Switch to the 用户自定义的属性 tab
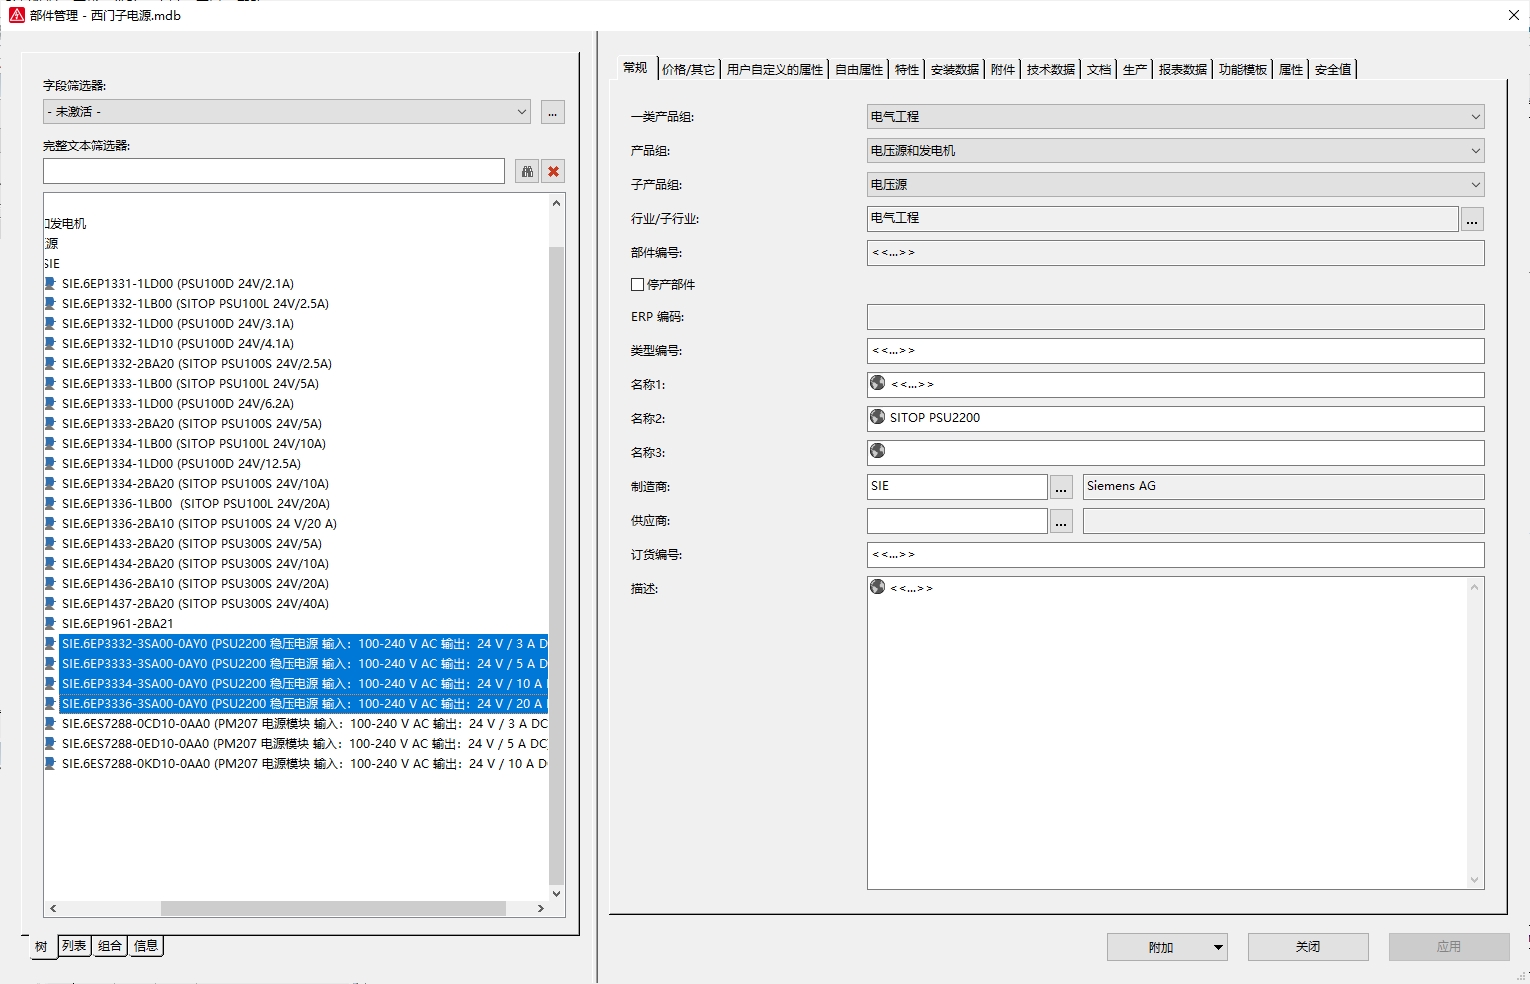Screen dimensions: 1530x984 (x=775, y=69)
